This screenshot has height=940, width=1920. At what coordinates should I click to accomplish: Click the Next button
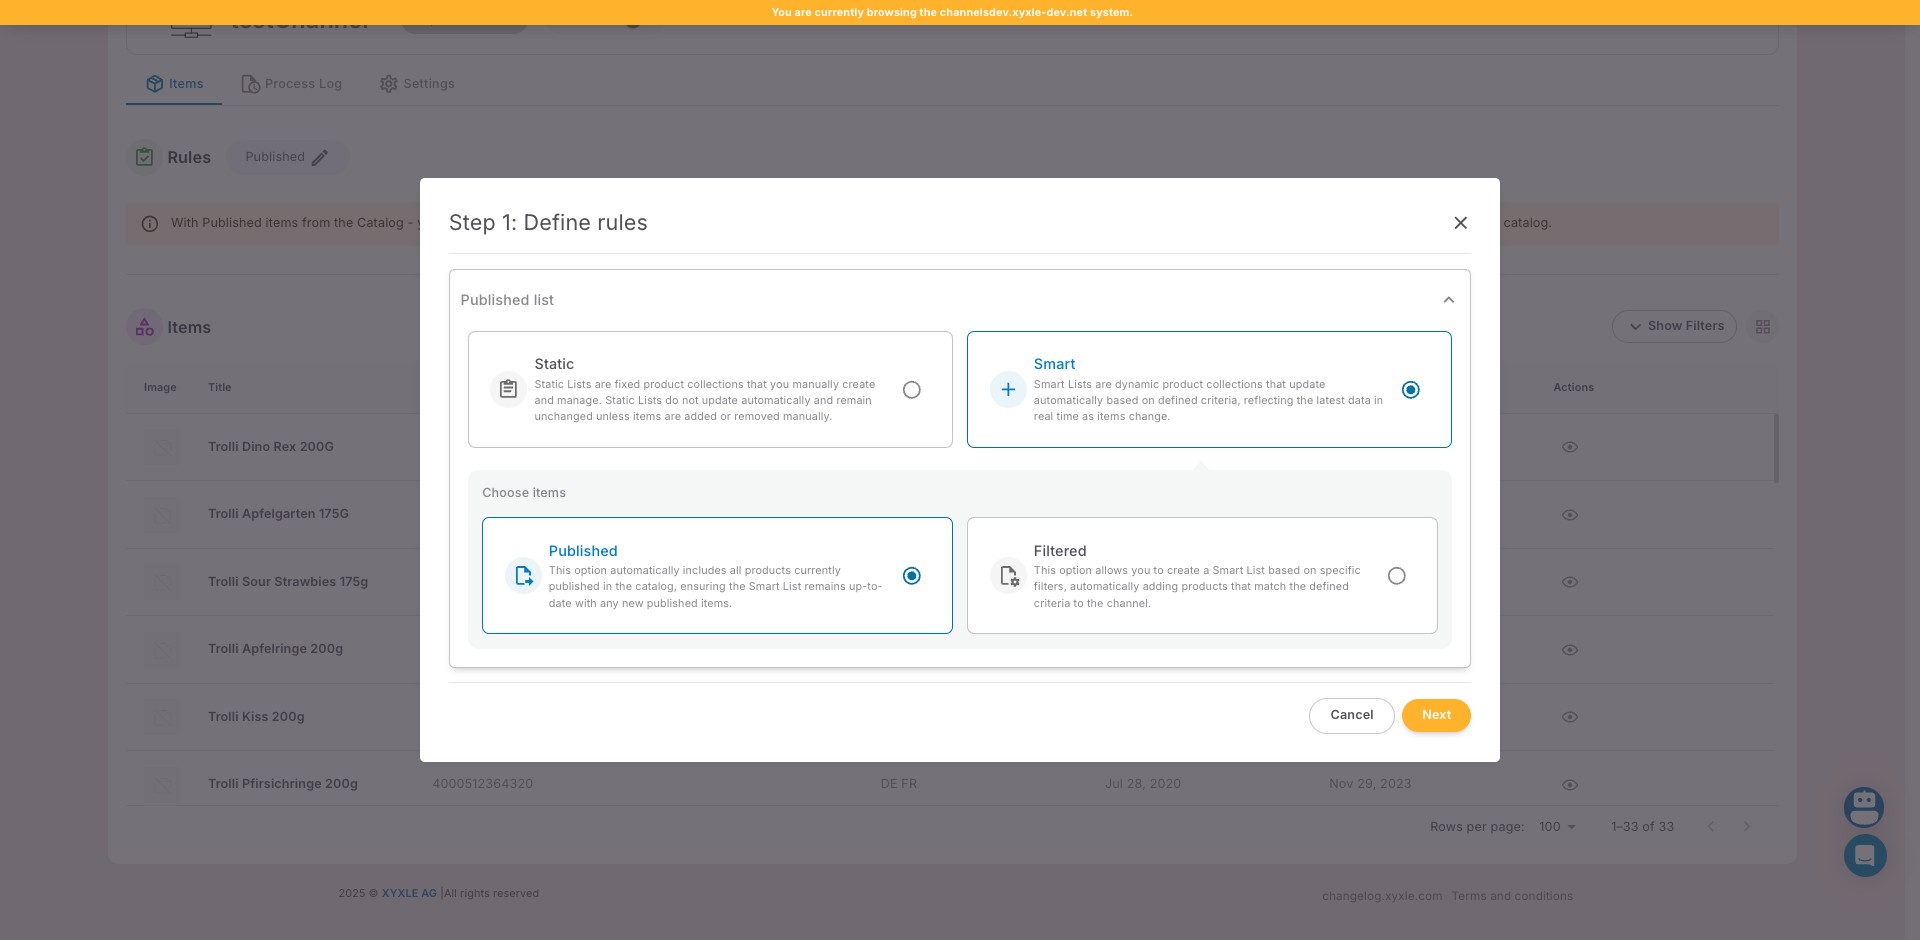pyautogui.click(x=1436, y=715)
